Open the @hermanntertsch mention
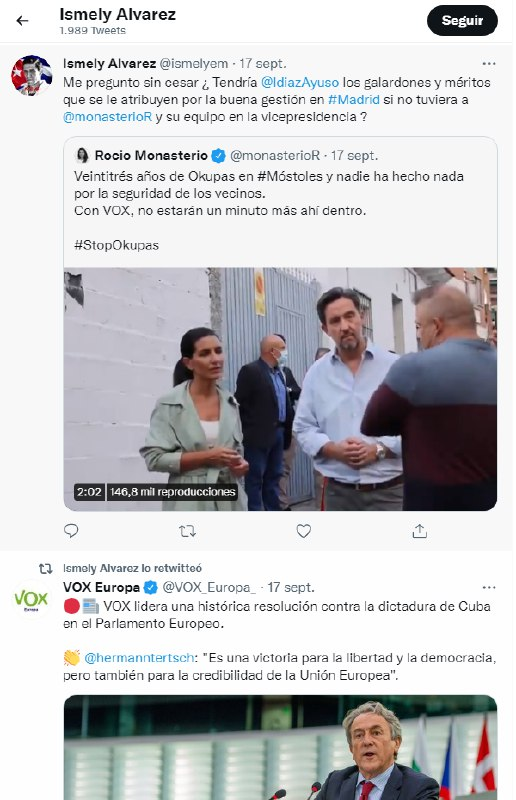The image size is (516, 800). (139, 658)
